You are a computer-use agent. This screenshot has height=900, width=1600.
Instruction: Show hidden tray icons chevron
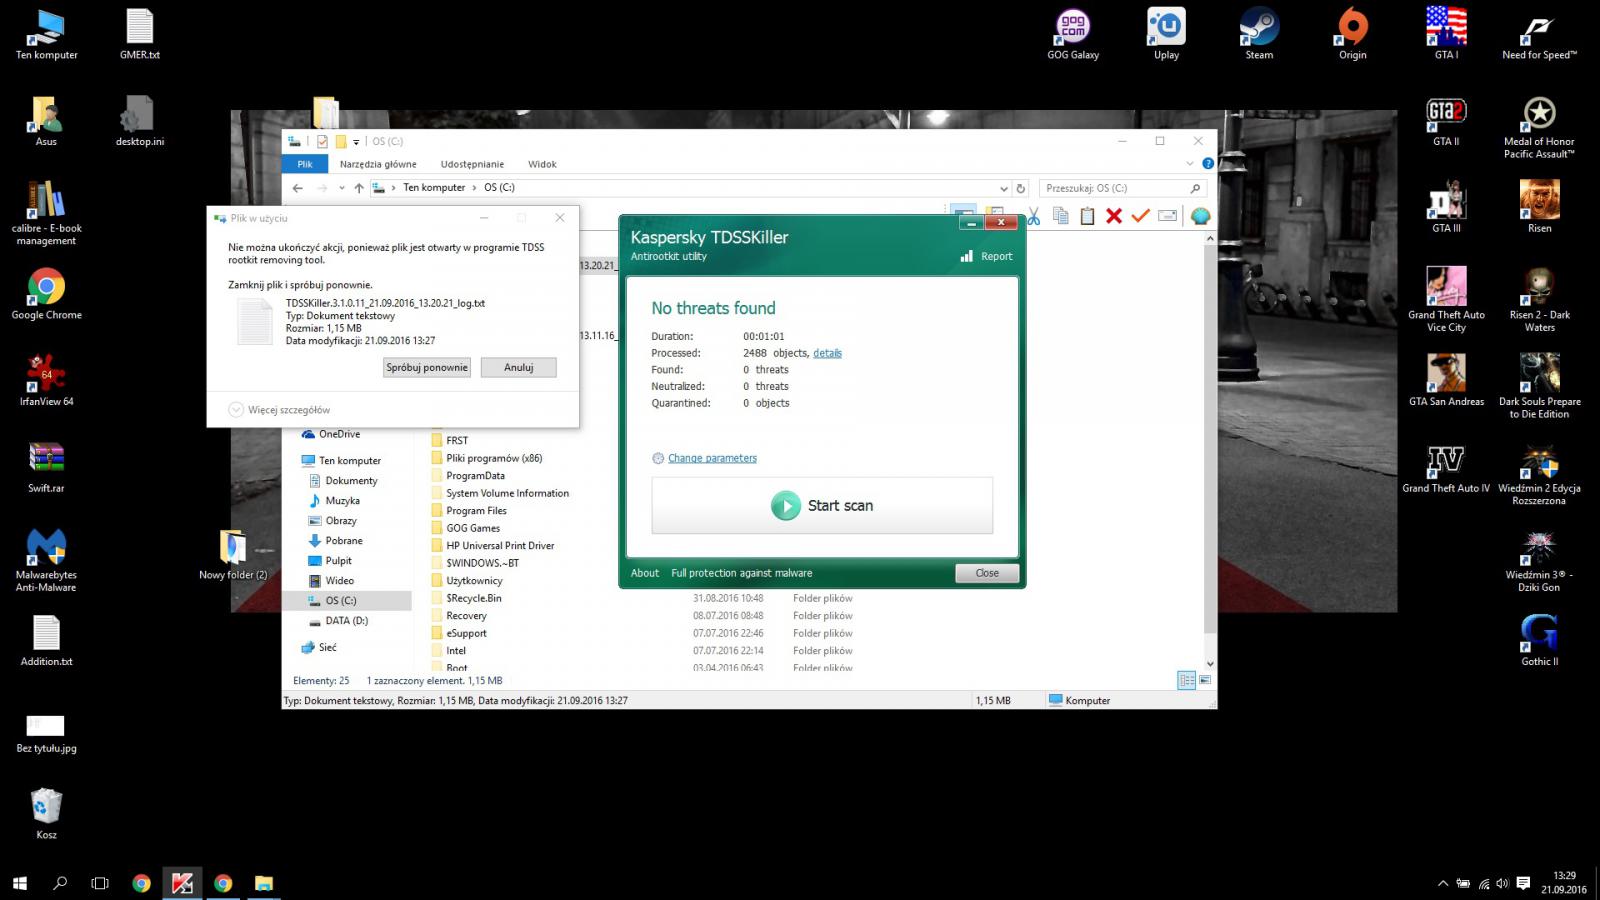[1442, 883]
